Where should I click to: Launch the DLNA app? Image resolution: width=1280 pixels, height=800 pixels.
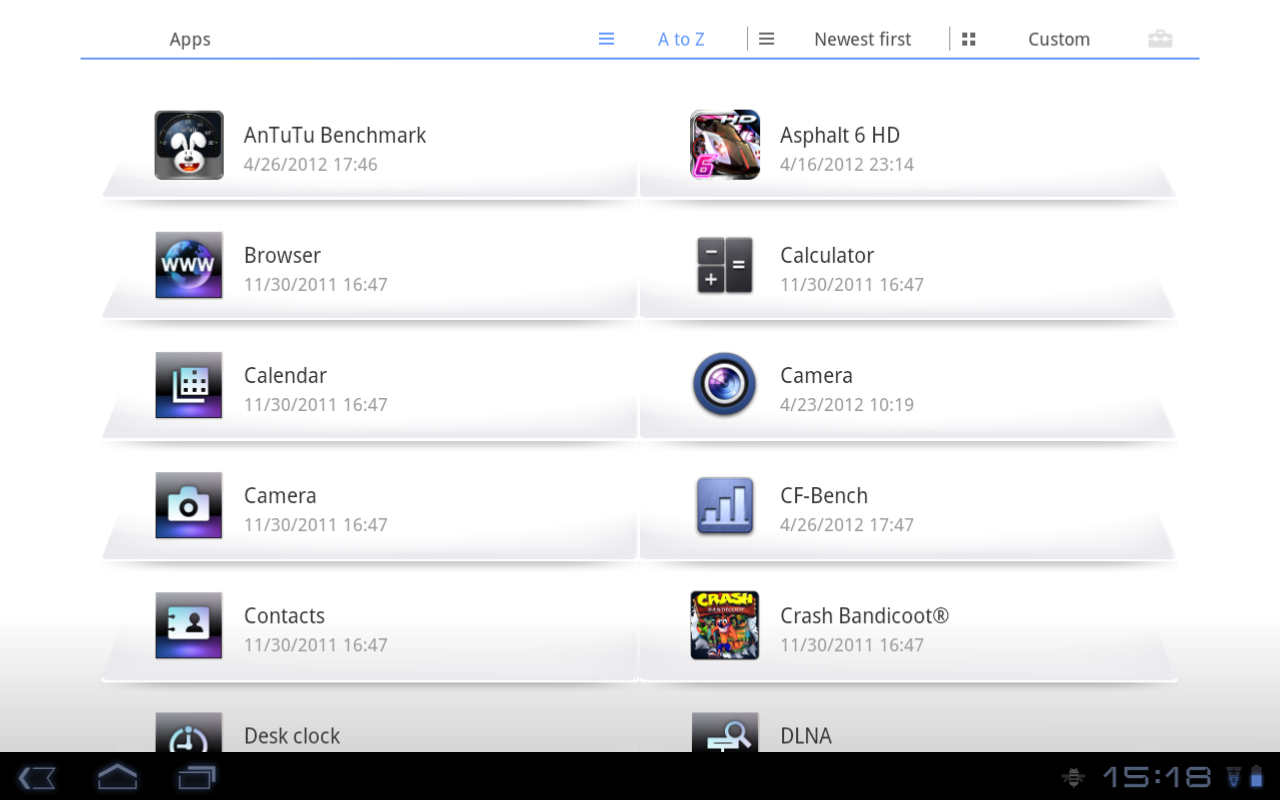tap(805, 735)
